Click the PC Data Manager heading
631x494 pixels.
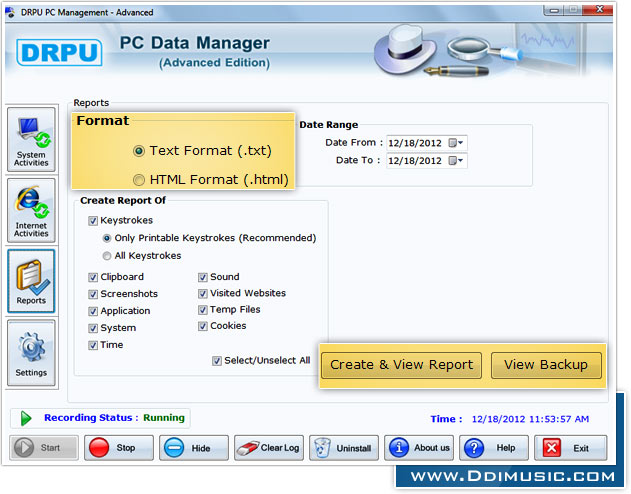pos(195,43)
